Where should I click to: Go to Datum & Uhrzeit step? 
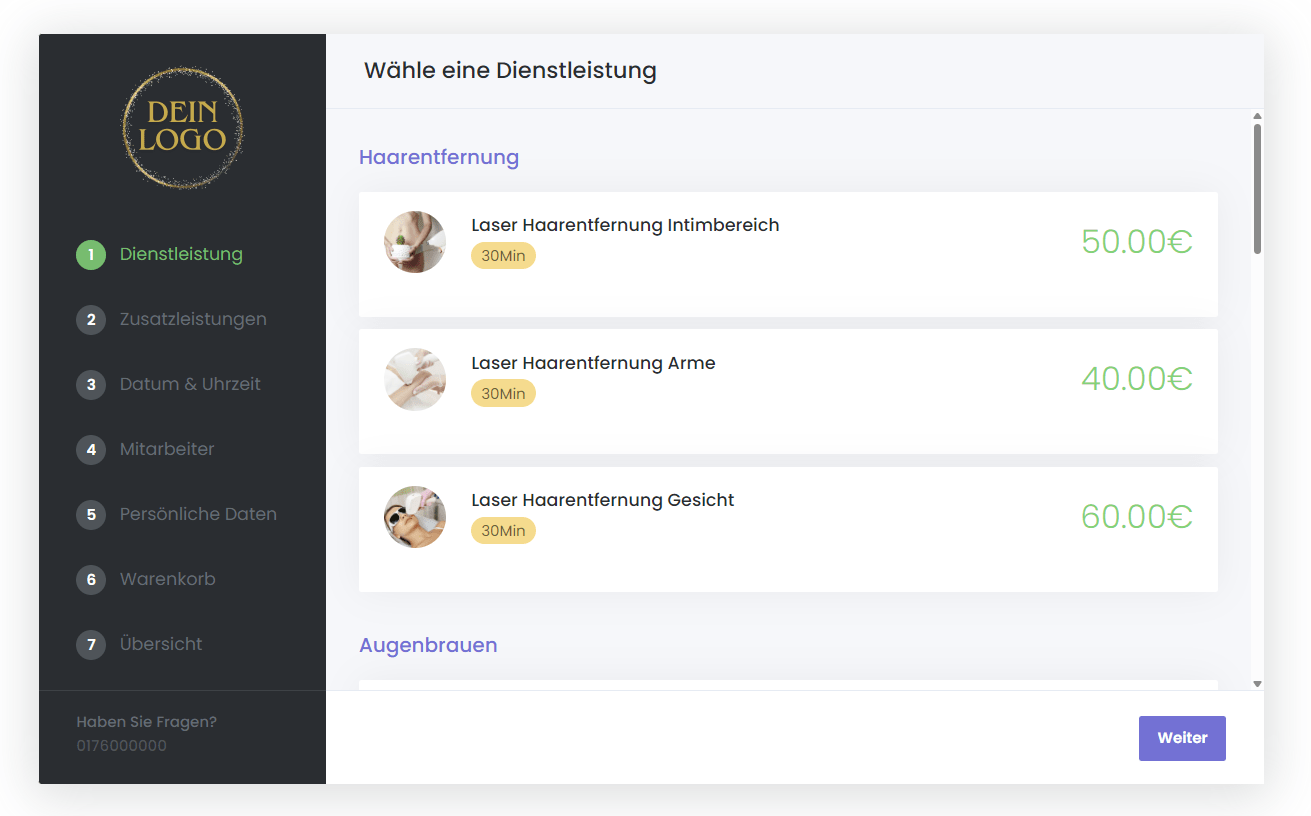190,385
